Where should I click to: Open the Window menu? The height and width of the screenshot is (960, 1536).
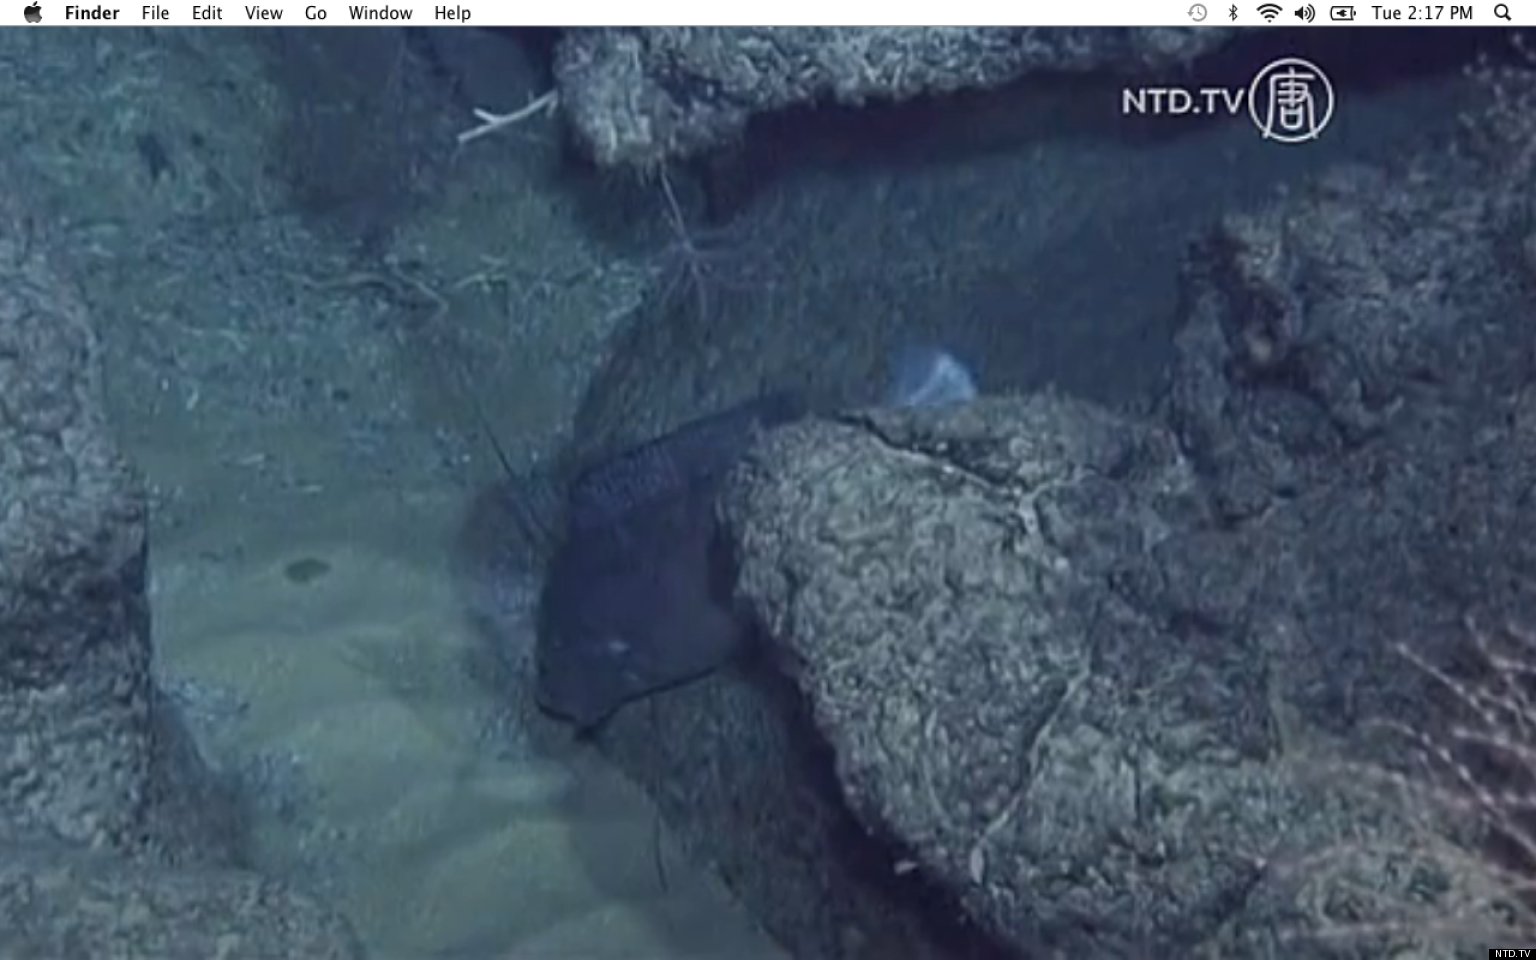click(x=380, y=13)
